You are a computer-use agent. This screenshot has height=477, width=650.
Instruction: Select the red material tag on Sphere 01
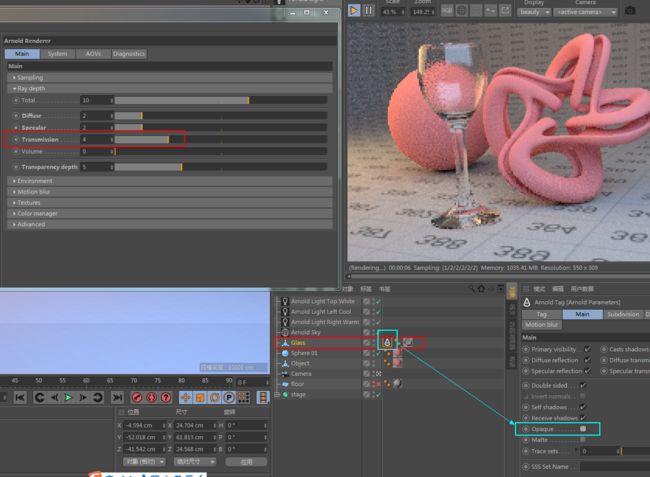(x=397, y=353)
